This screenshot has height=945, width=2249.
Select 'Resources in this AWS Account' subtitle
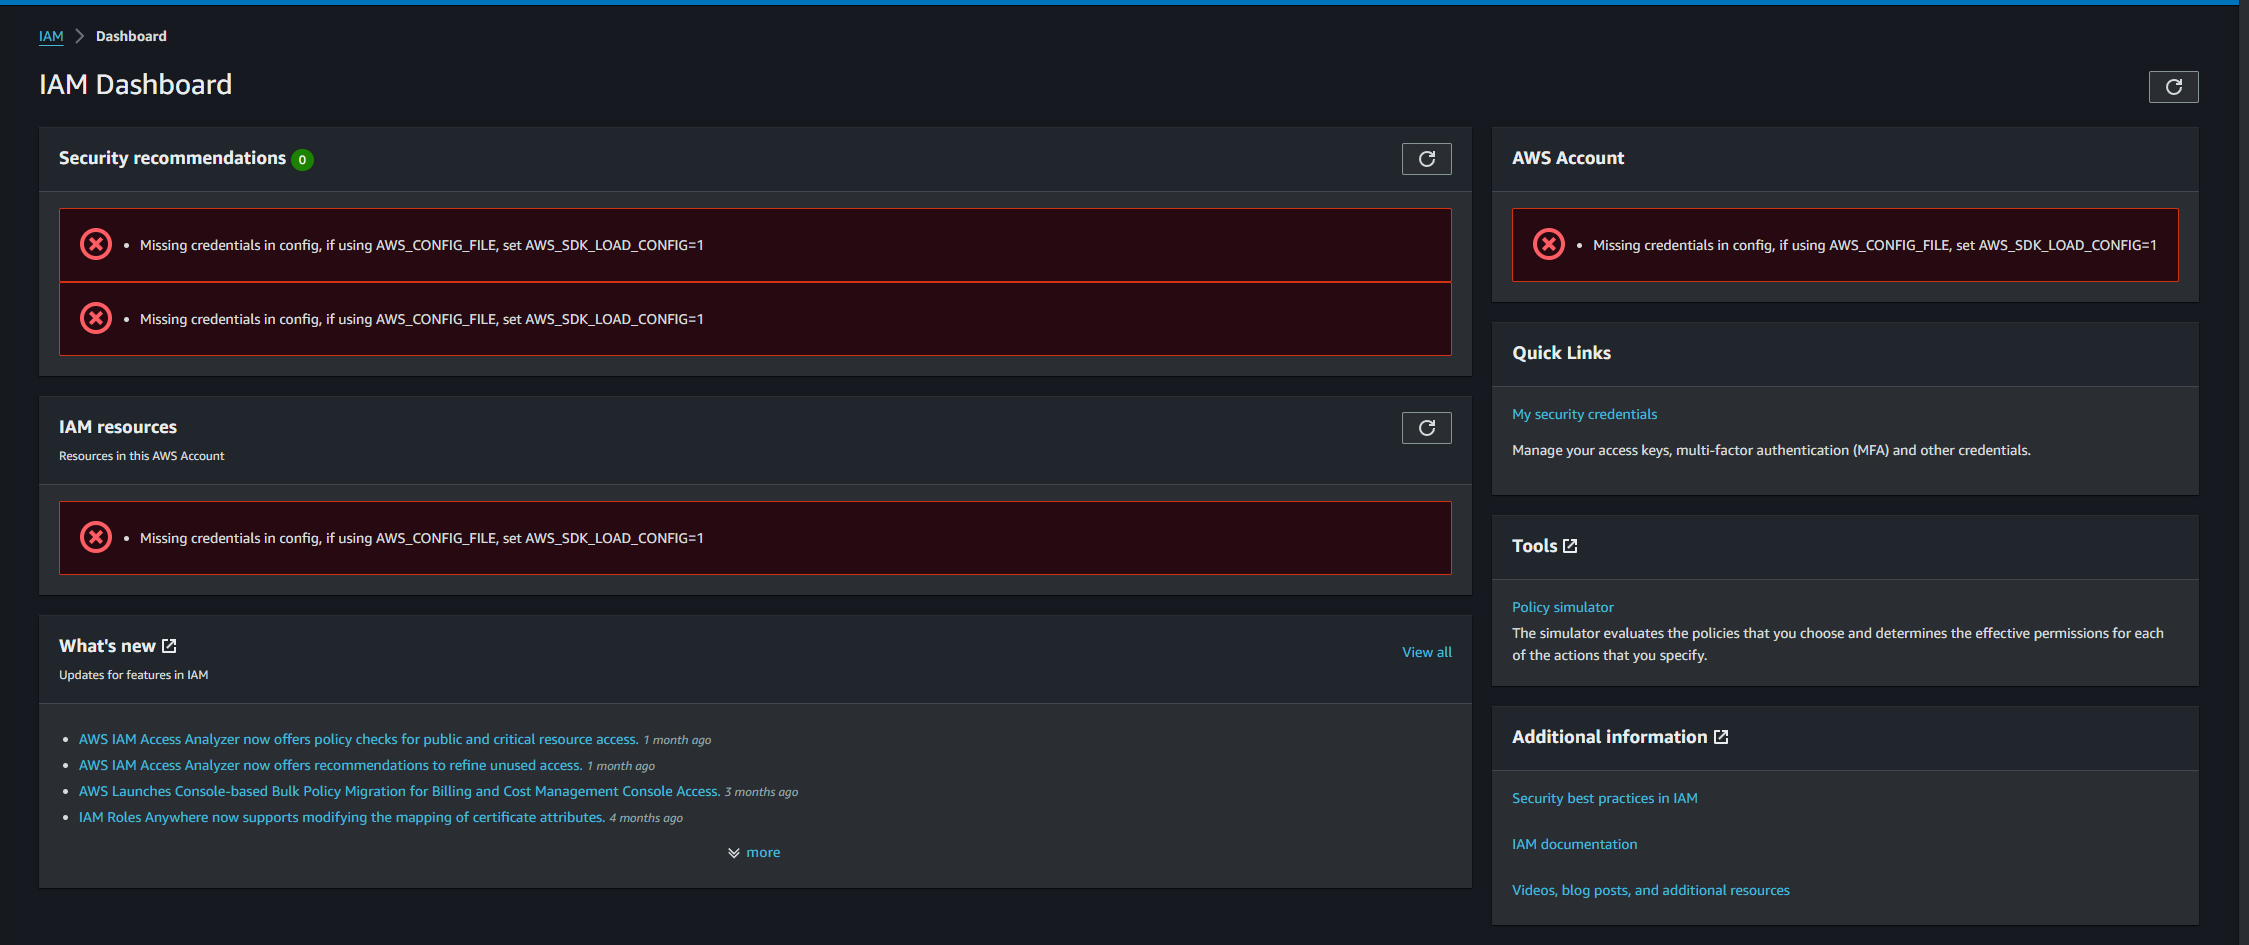tap(142, 456)
